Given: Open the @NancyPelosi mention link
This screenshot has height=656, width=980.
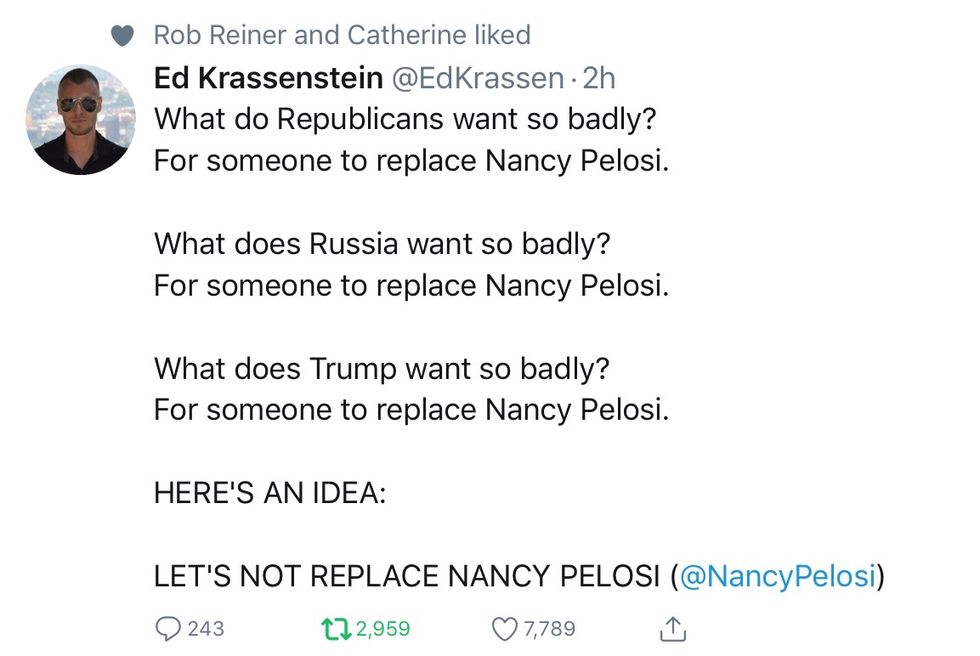Looking at the screenshot, I should click(x=778, y=576).
